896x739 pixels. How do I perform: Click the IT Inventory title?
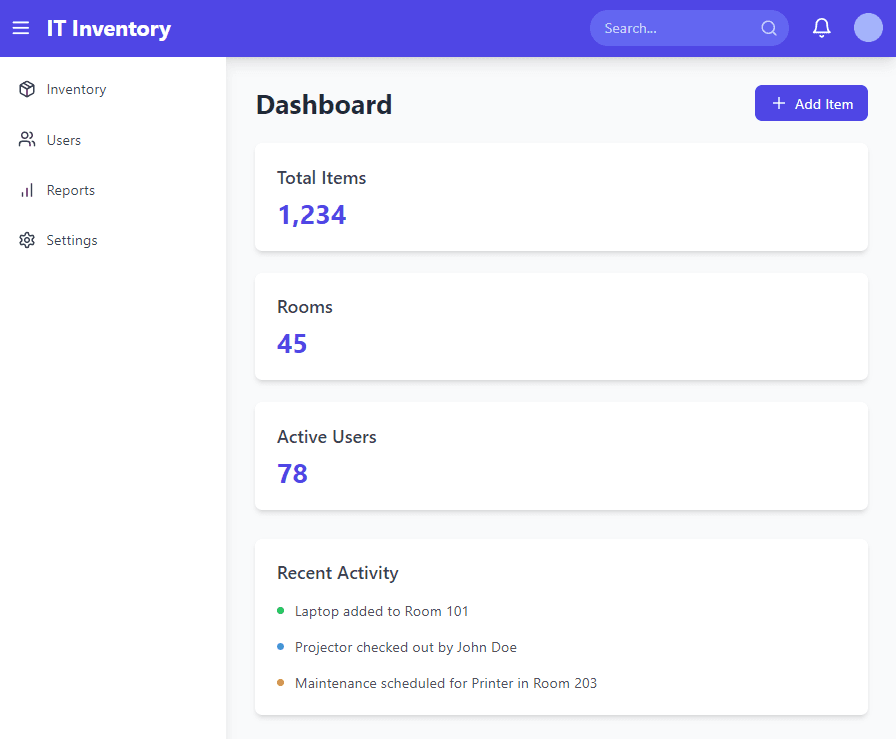(109, 28)
